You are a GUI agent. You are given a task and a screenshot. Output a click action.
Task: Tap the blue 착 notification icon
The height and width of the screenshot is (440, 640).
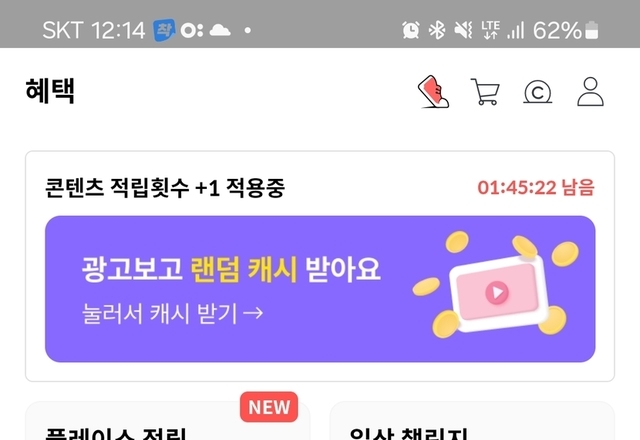pos(164,30)
